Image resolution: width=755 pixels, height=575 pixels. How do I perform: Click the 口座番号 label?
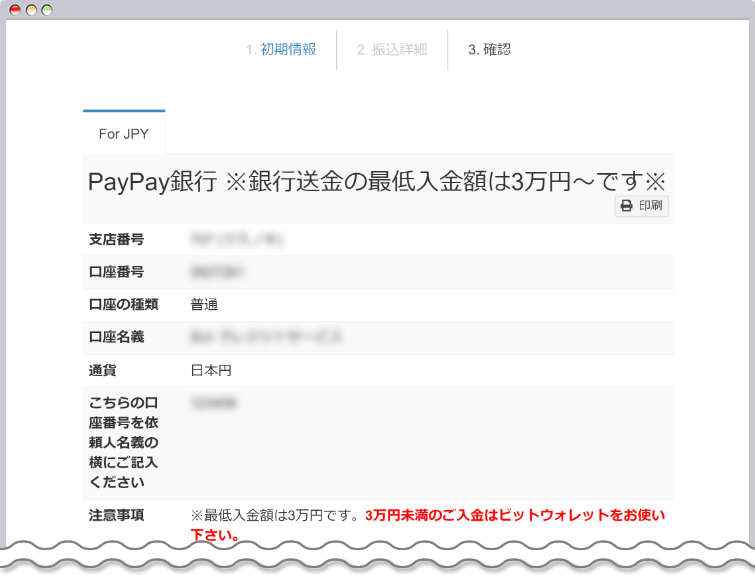[x=117, y=272]
